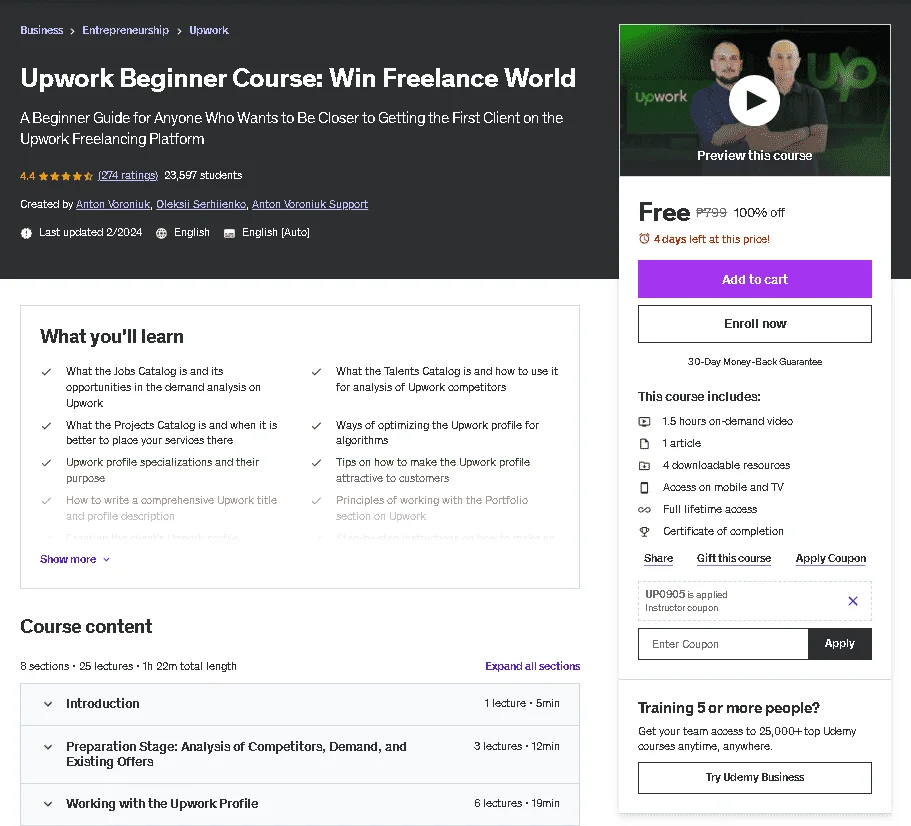Click the checkmark beside Talents Catalog item

pos(316,372)
